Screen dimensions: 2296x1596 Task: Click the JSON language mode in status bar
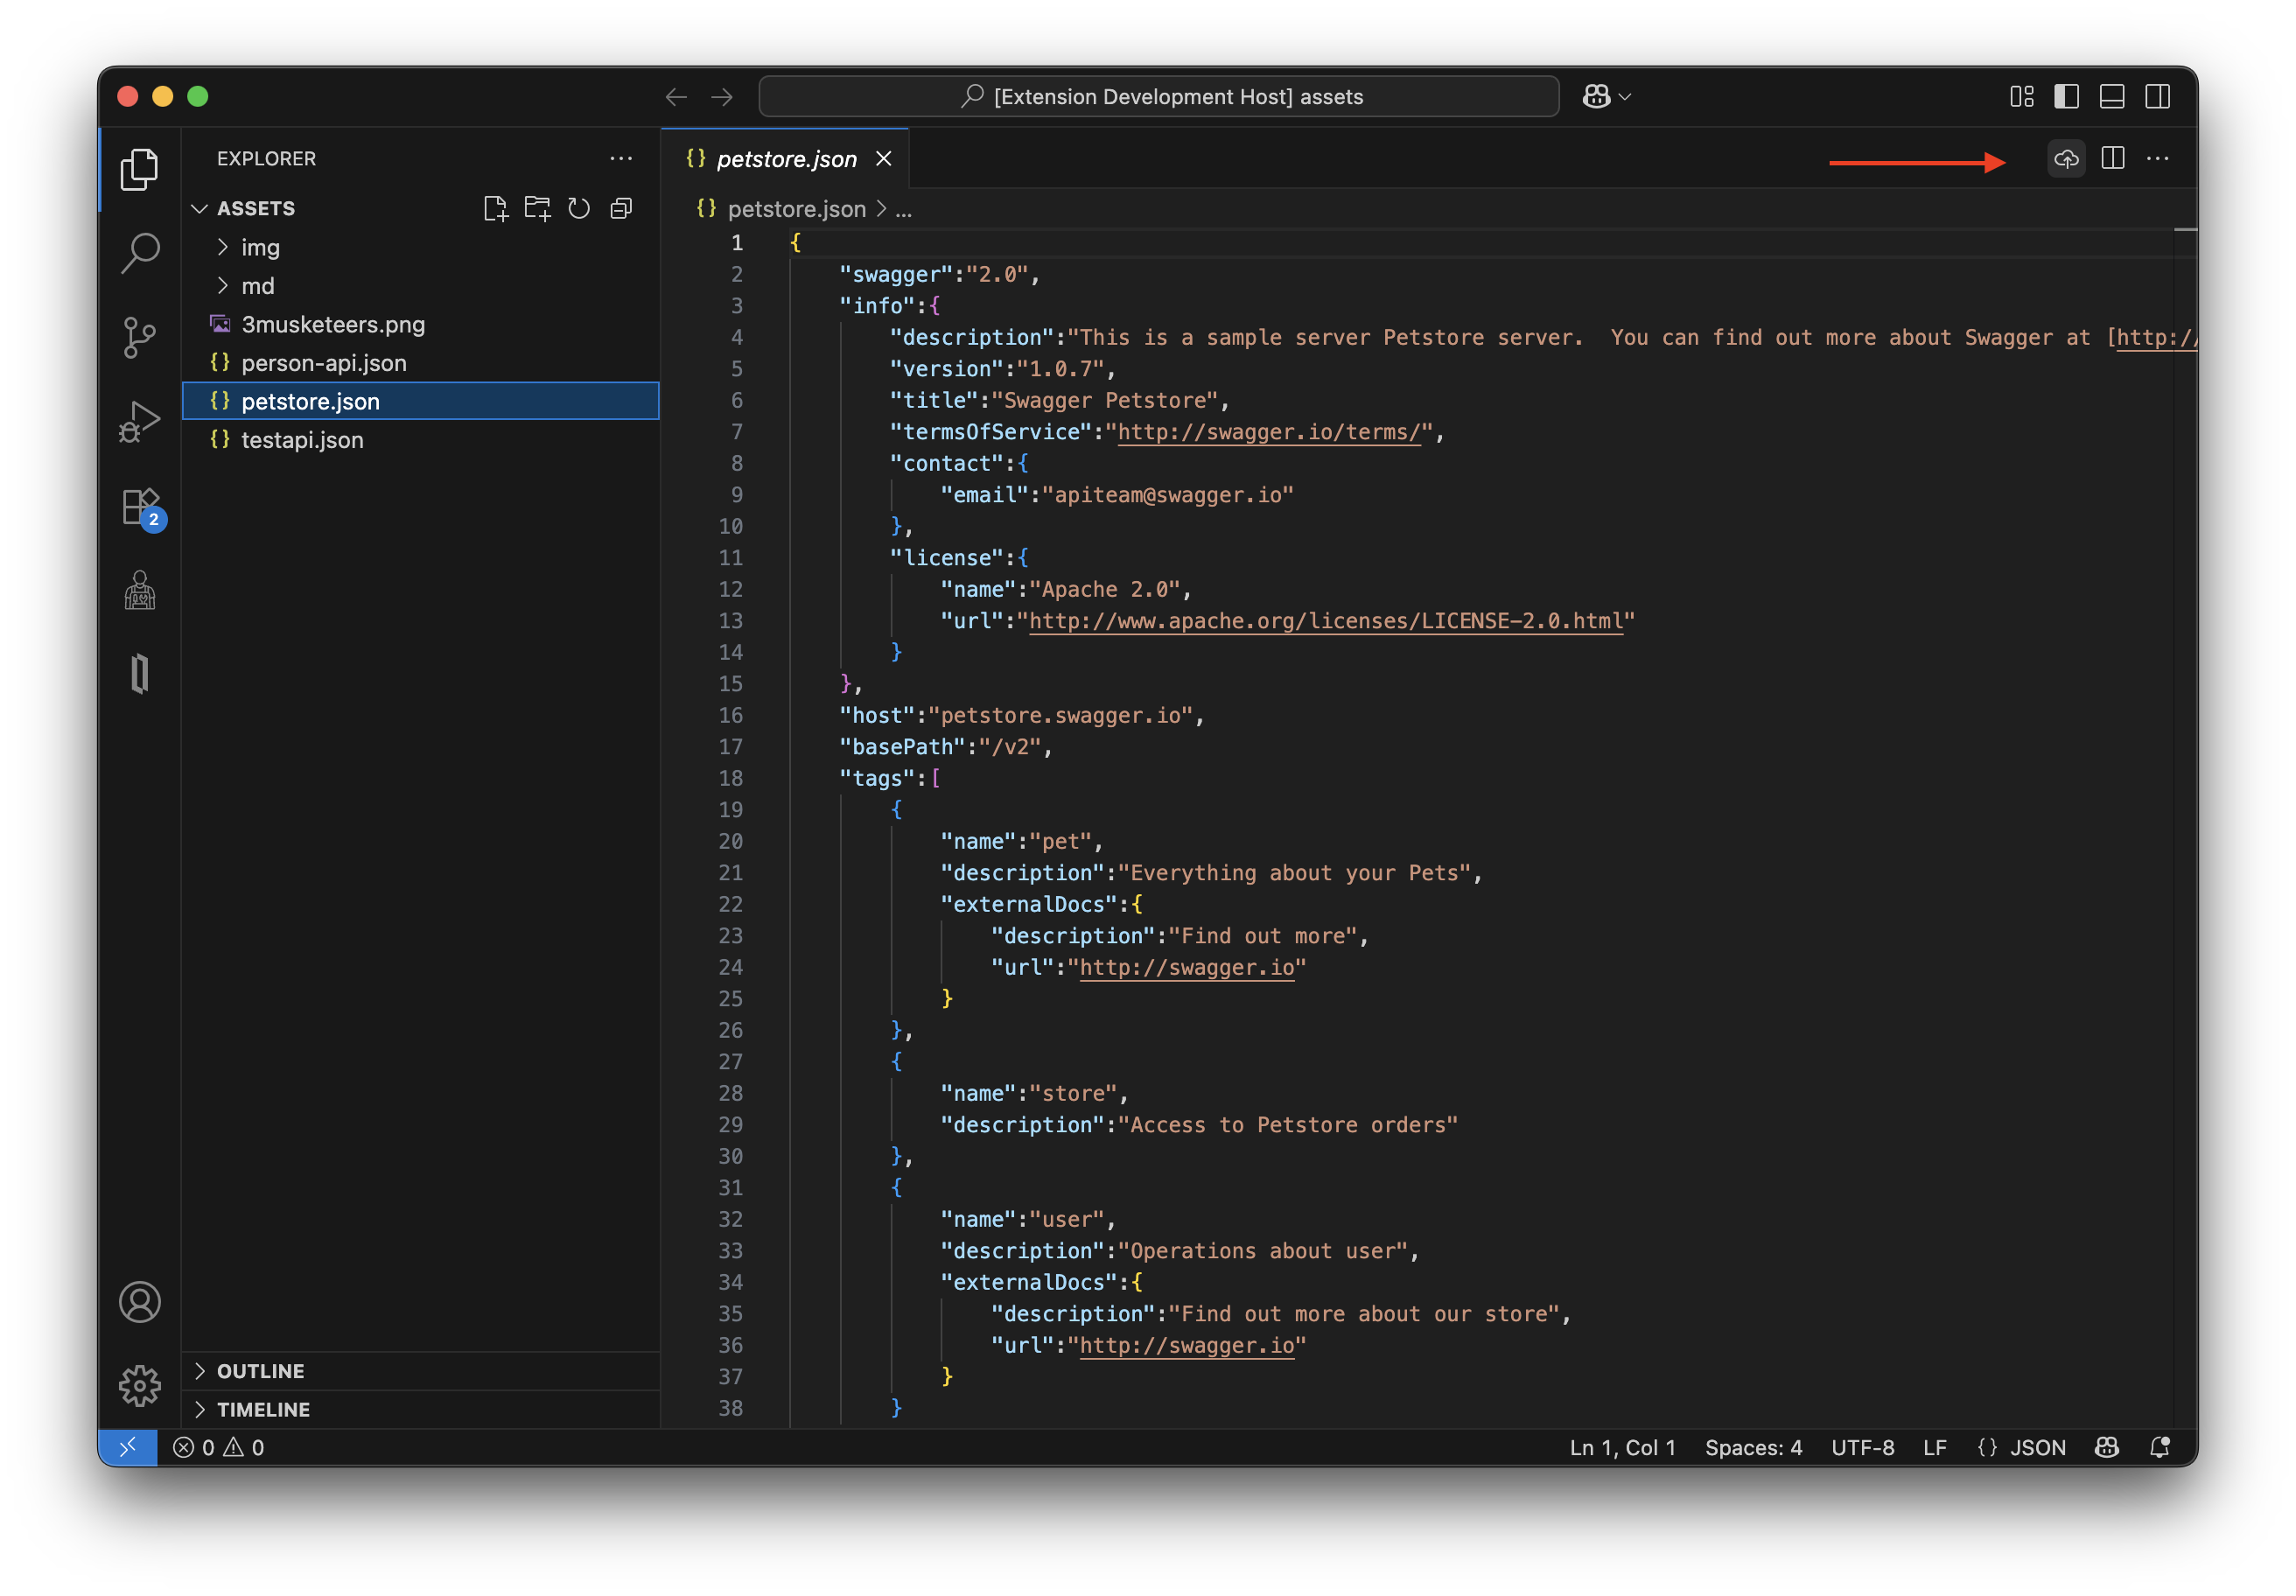[x=2037, y=1447]
